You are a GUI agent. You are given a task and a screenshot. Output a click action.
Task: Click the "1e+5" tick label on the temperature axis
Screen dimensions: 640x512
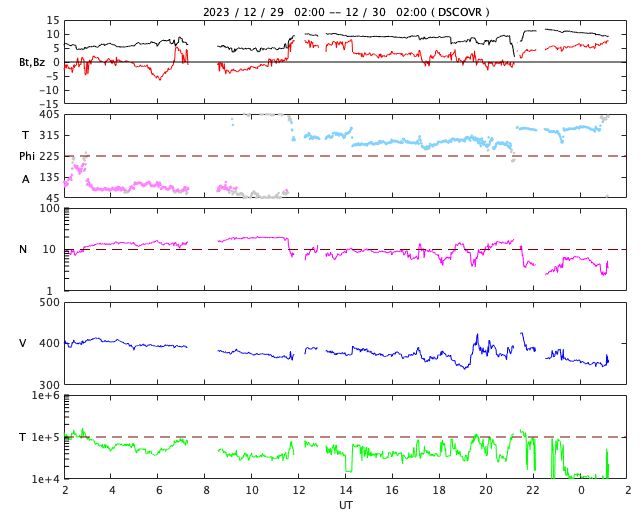(x=46, y=437)
